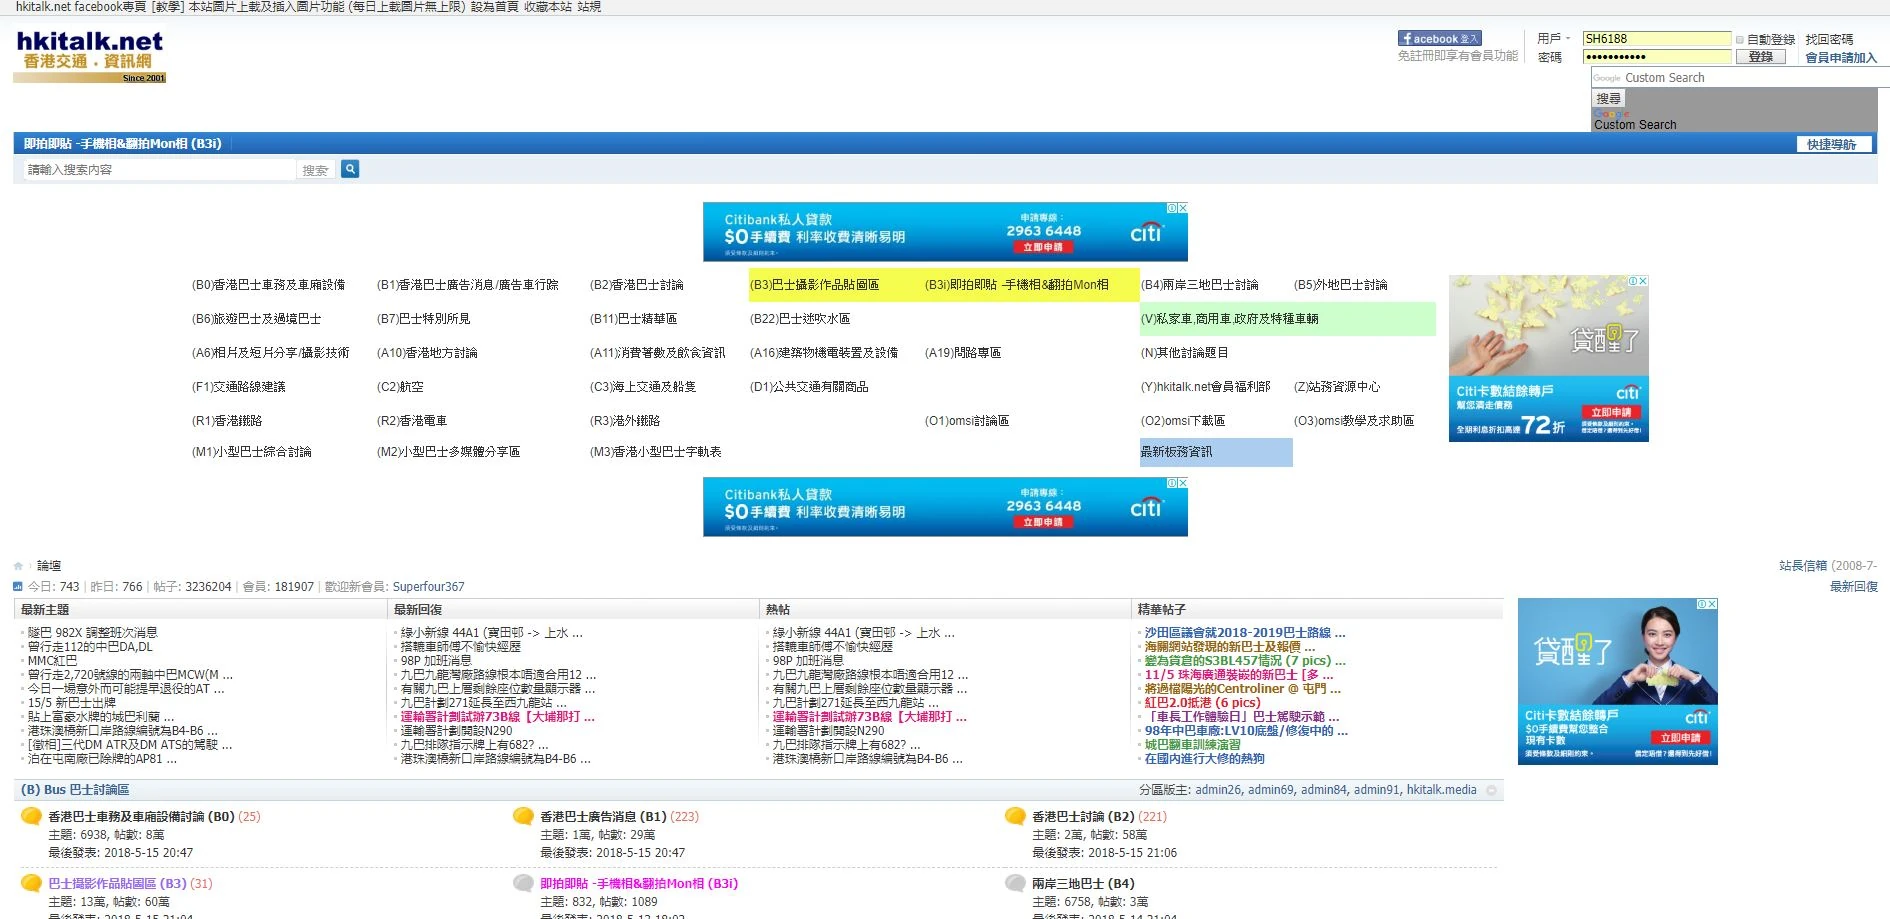Click the grey B3i forum bubble icon
This screenshot has width=1890, height=919.
tap(523, 883)
